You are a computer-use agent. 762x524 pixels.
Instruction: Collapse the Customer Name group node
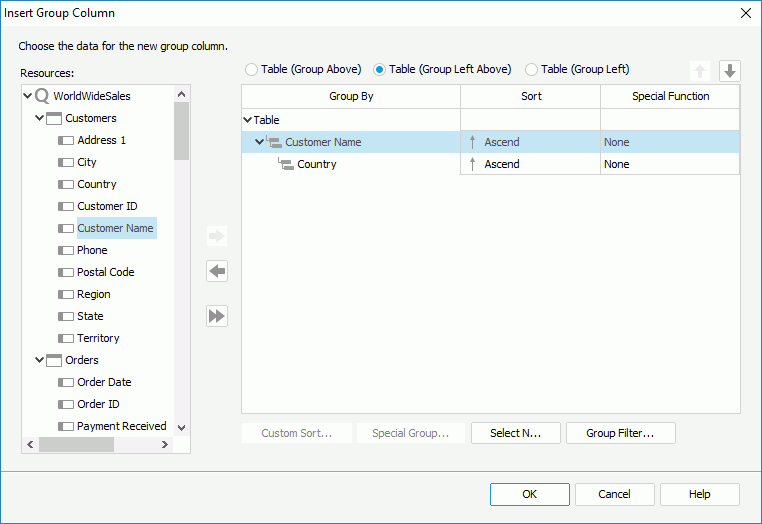click(x=260, y=141)
